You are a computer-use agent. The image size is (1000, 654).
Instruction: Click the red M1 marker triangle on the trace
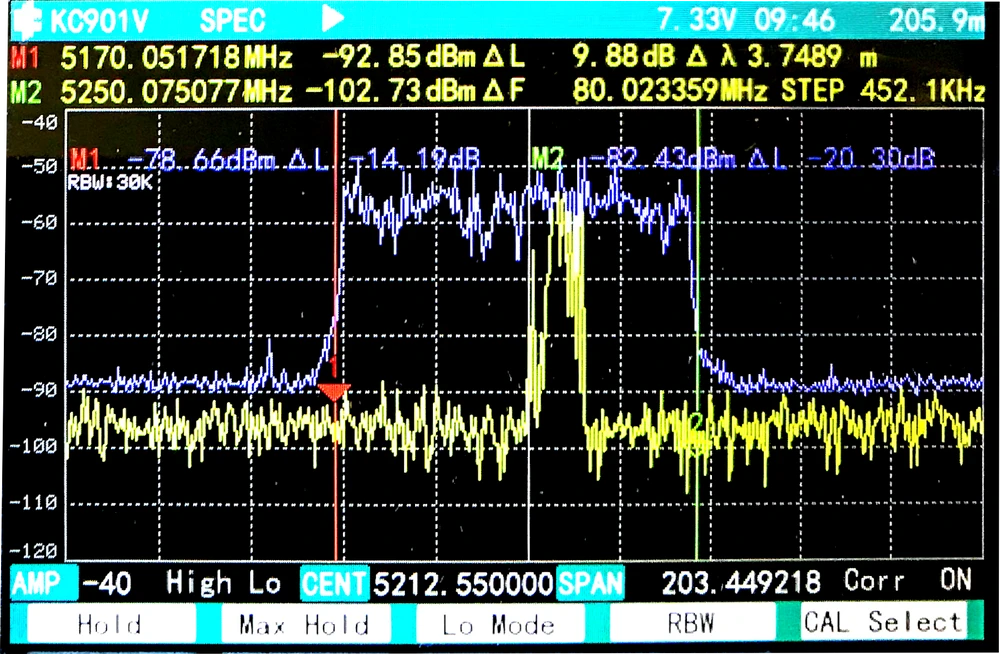click(x=334, y=391)
